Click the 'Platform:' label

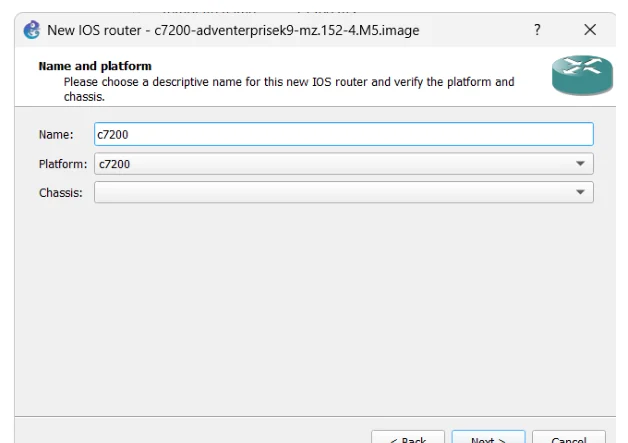point(63,164)
